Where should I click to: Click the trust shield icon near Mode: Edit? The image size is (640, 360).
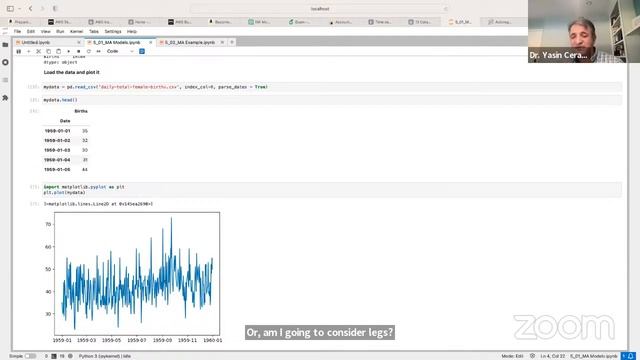click(532, 356)
